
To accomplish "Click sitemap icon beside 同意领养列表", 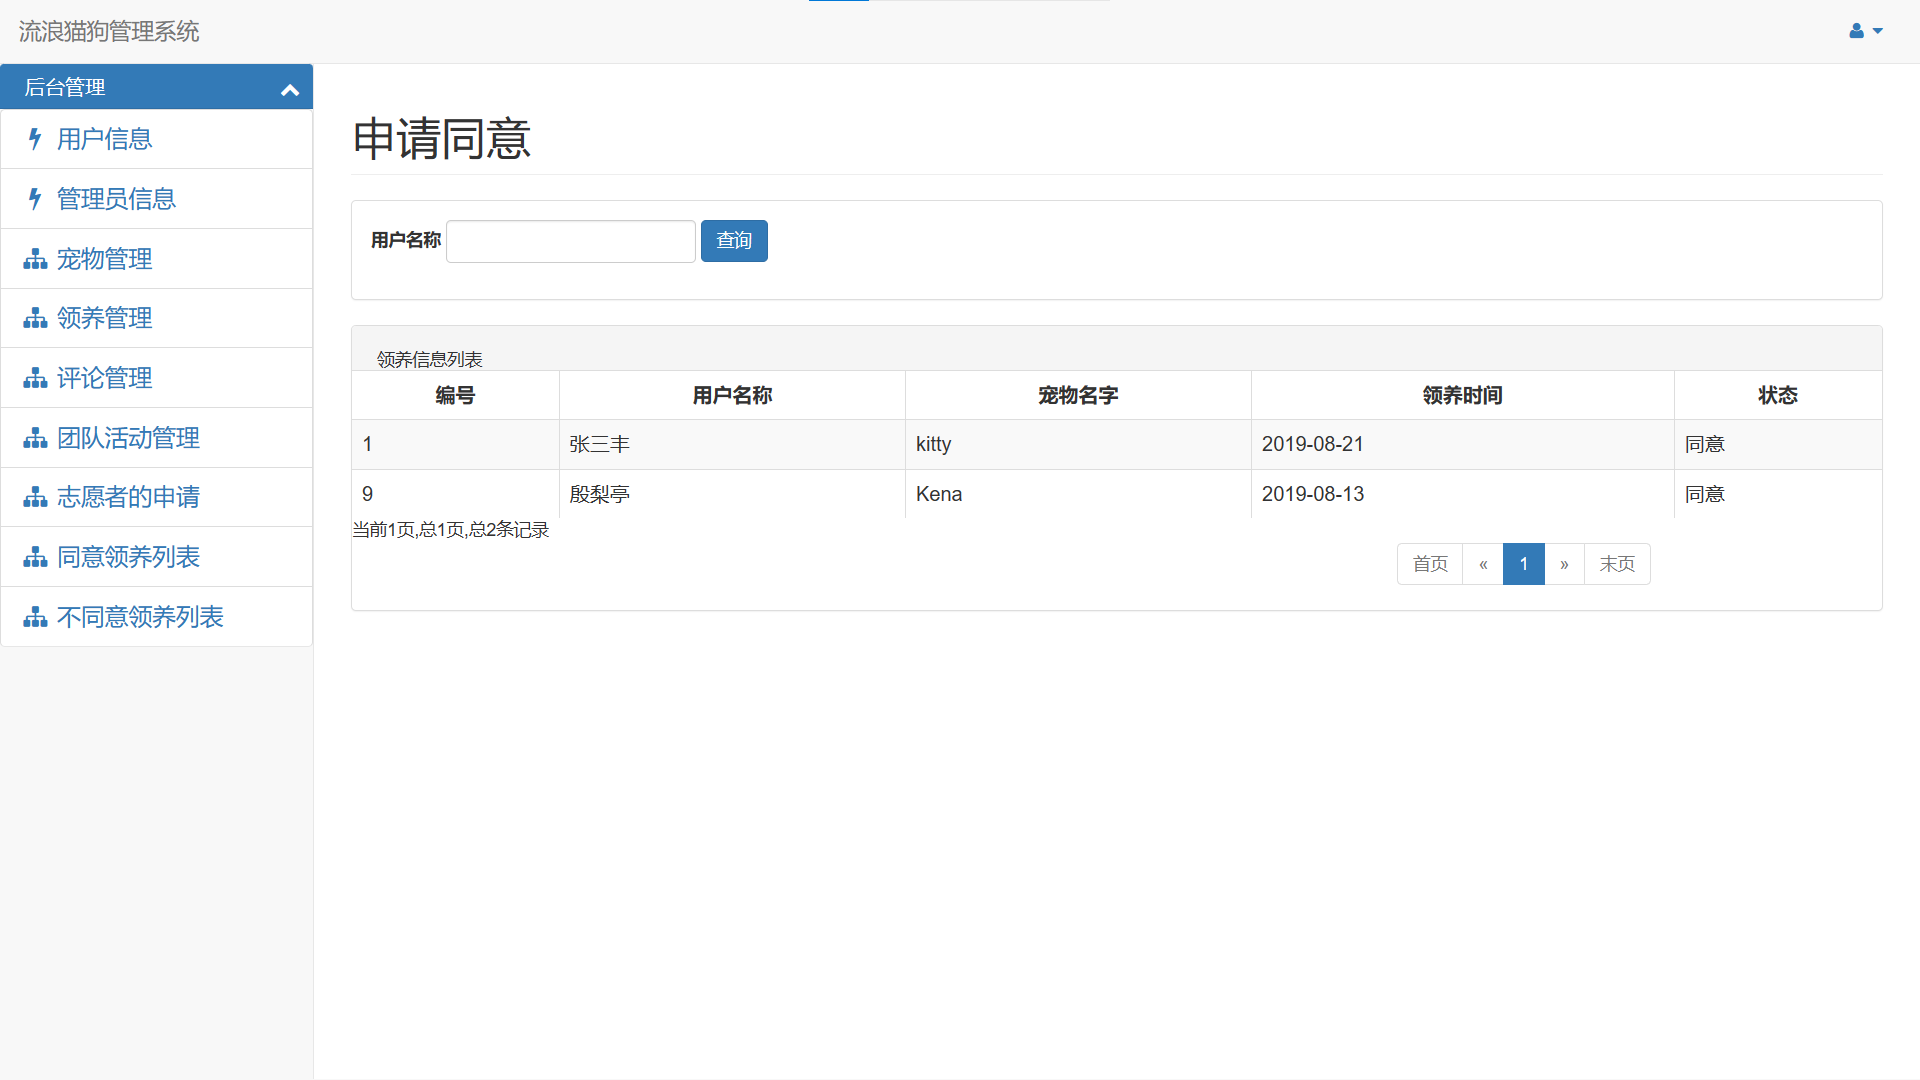I will pos(35,557).
